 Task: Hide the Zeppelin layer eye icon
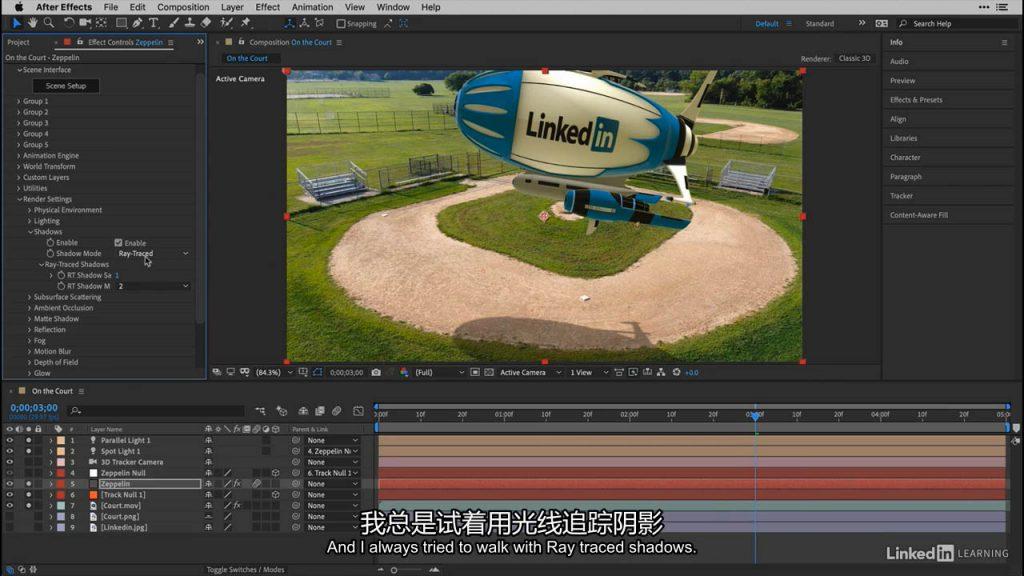9,484
